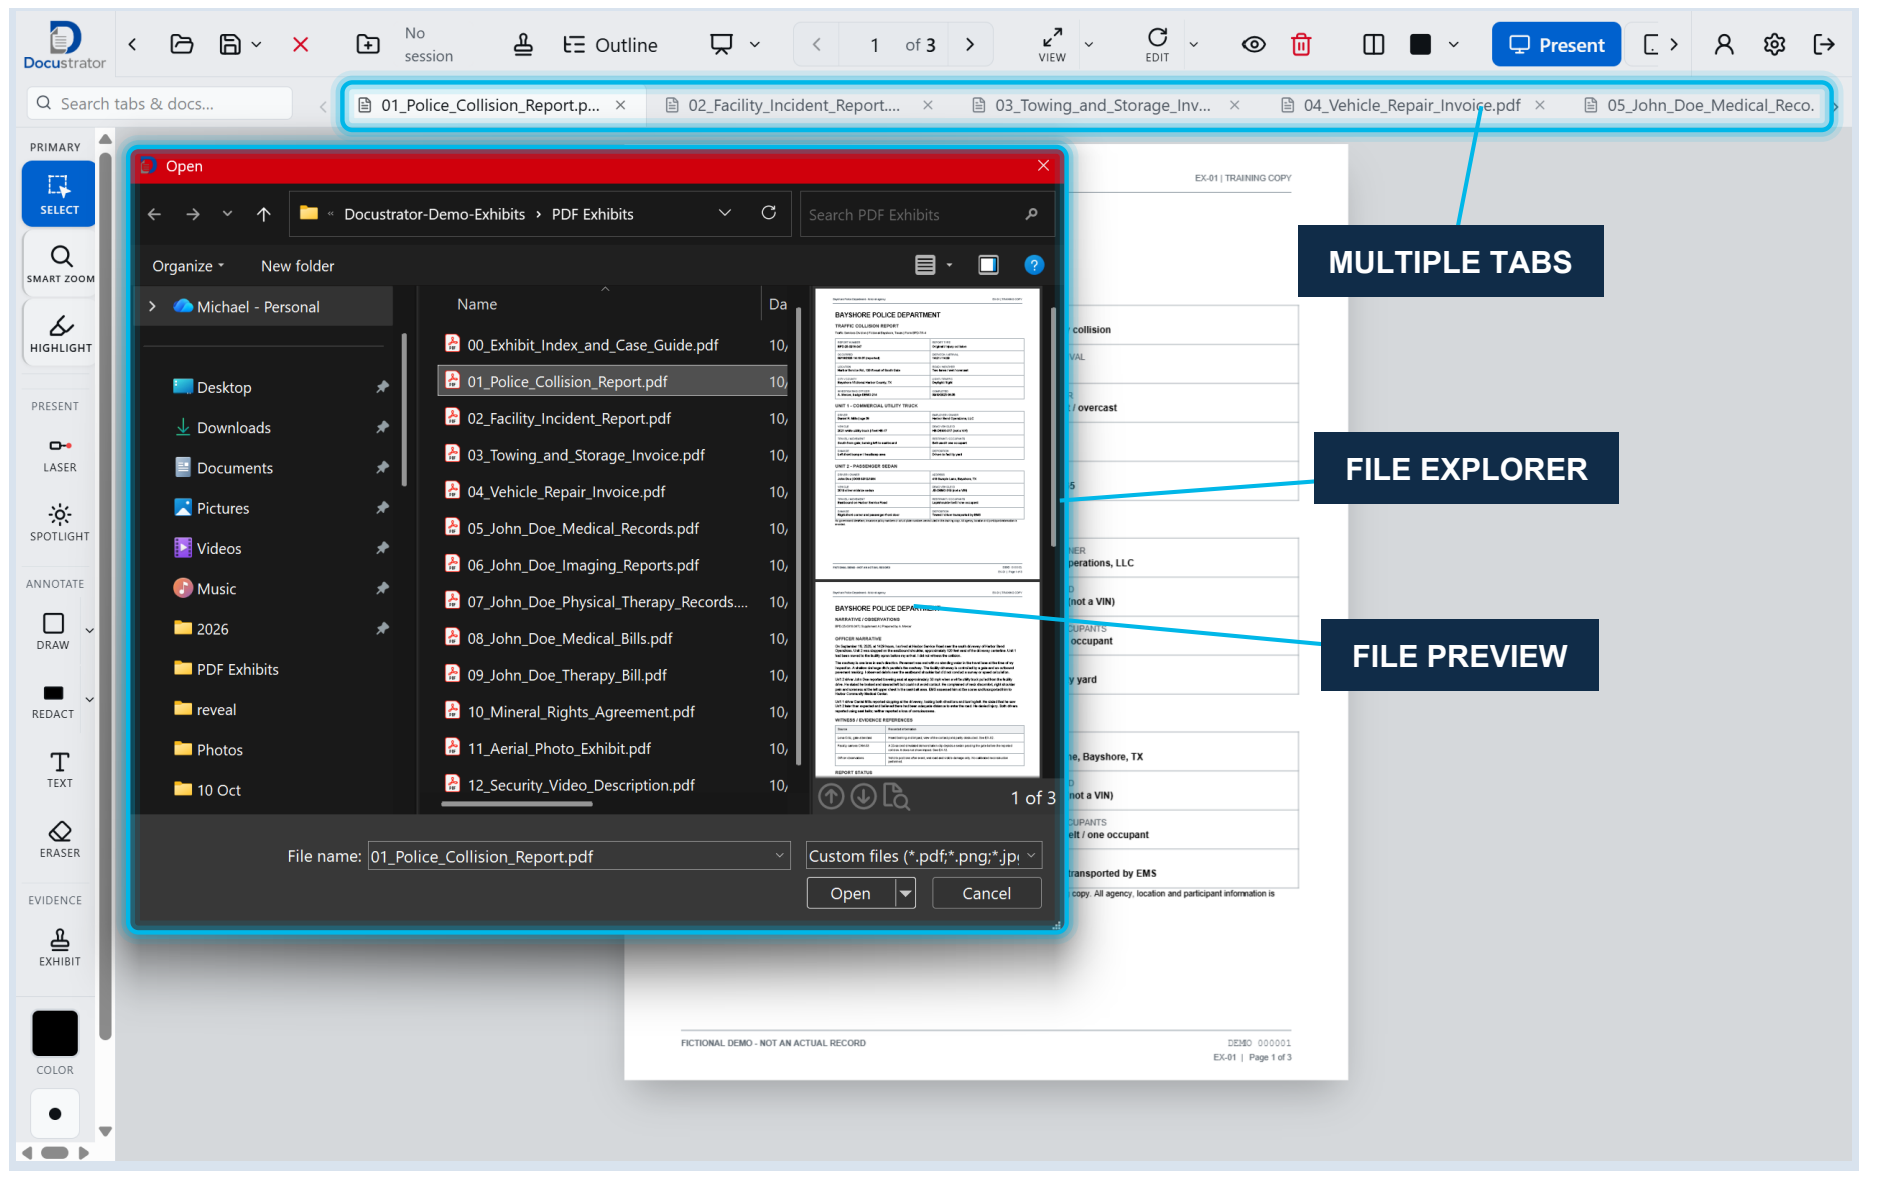Click New folder in Open dialog
1896x1180 pixels.
tap(297, 265)
